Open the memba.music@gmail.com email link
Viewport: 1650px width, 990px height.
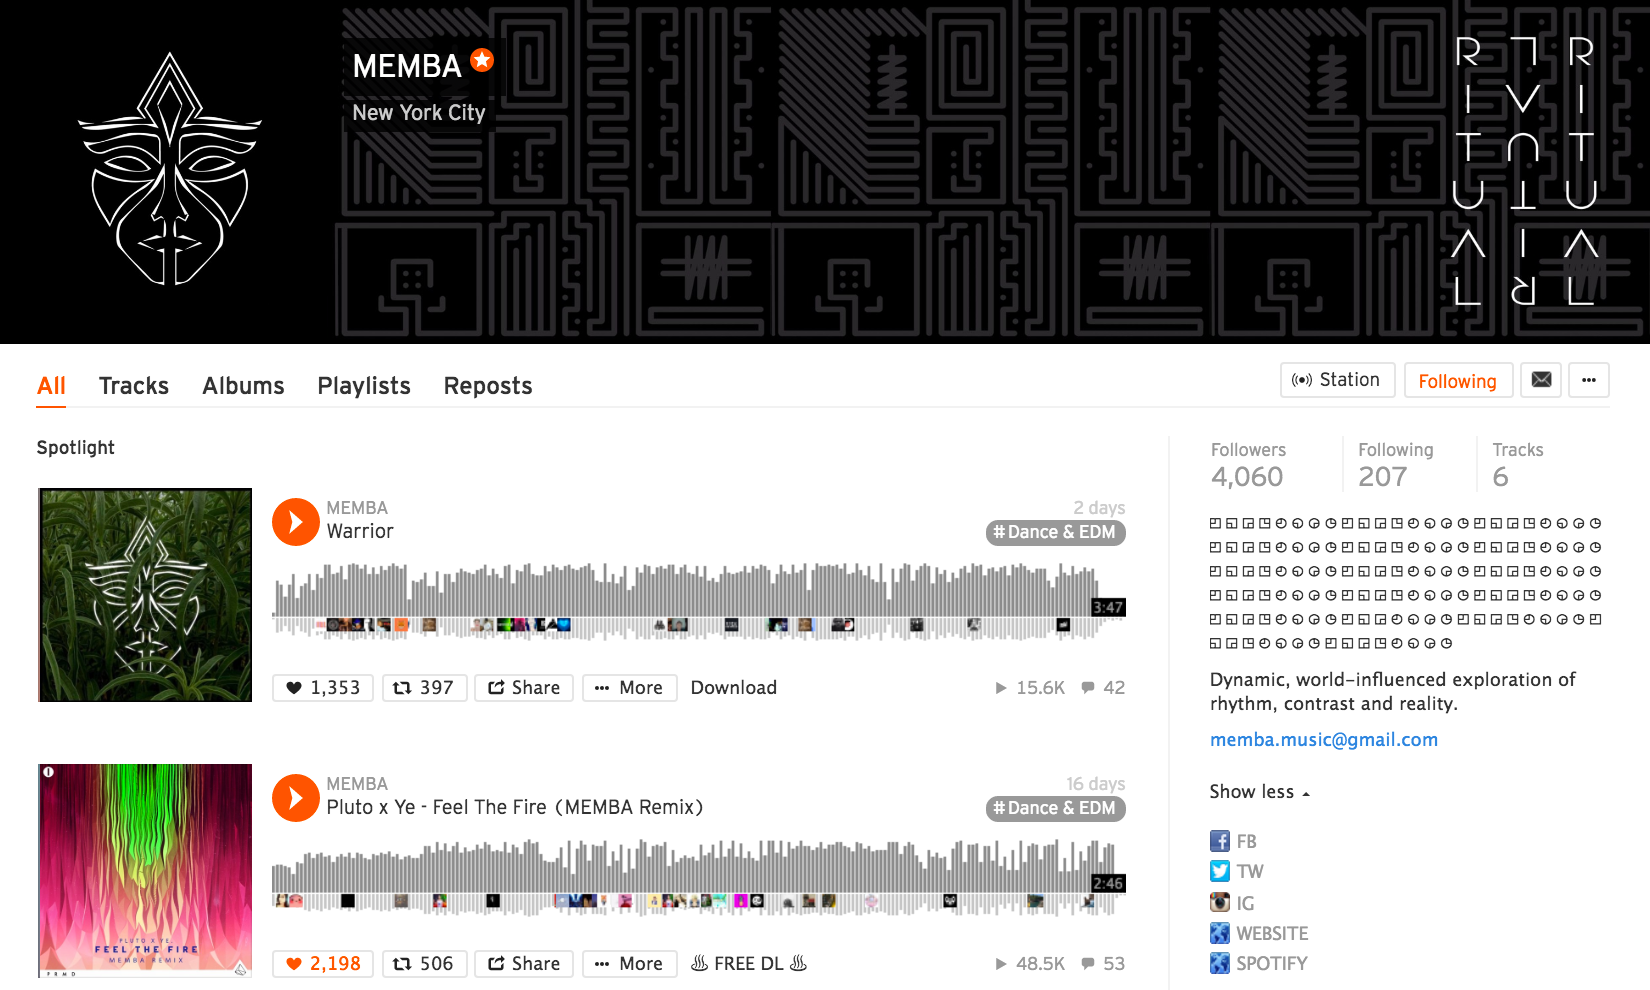(x=1324, y=740)
